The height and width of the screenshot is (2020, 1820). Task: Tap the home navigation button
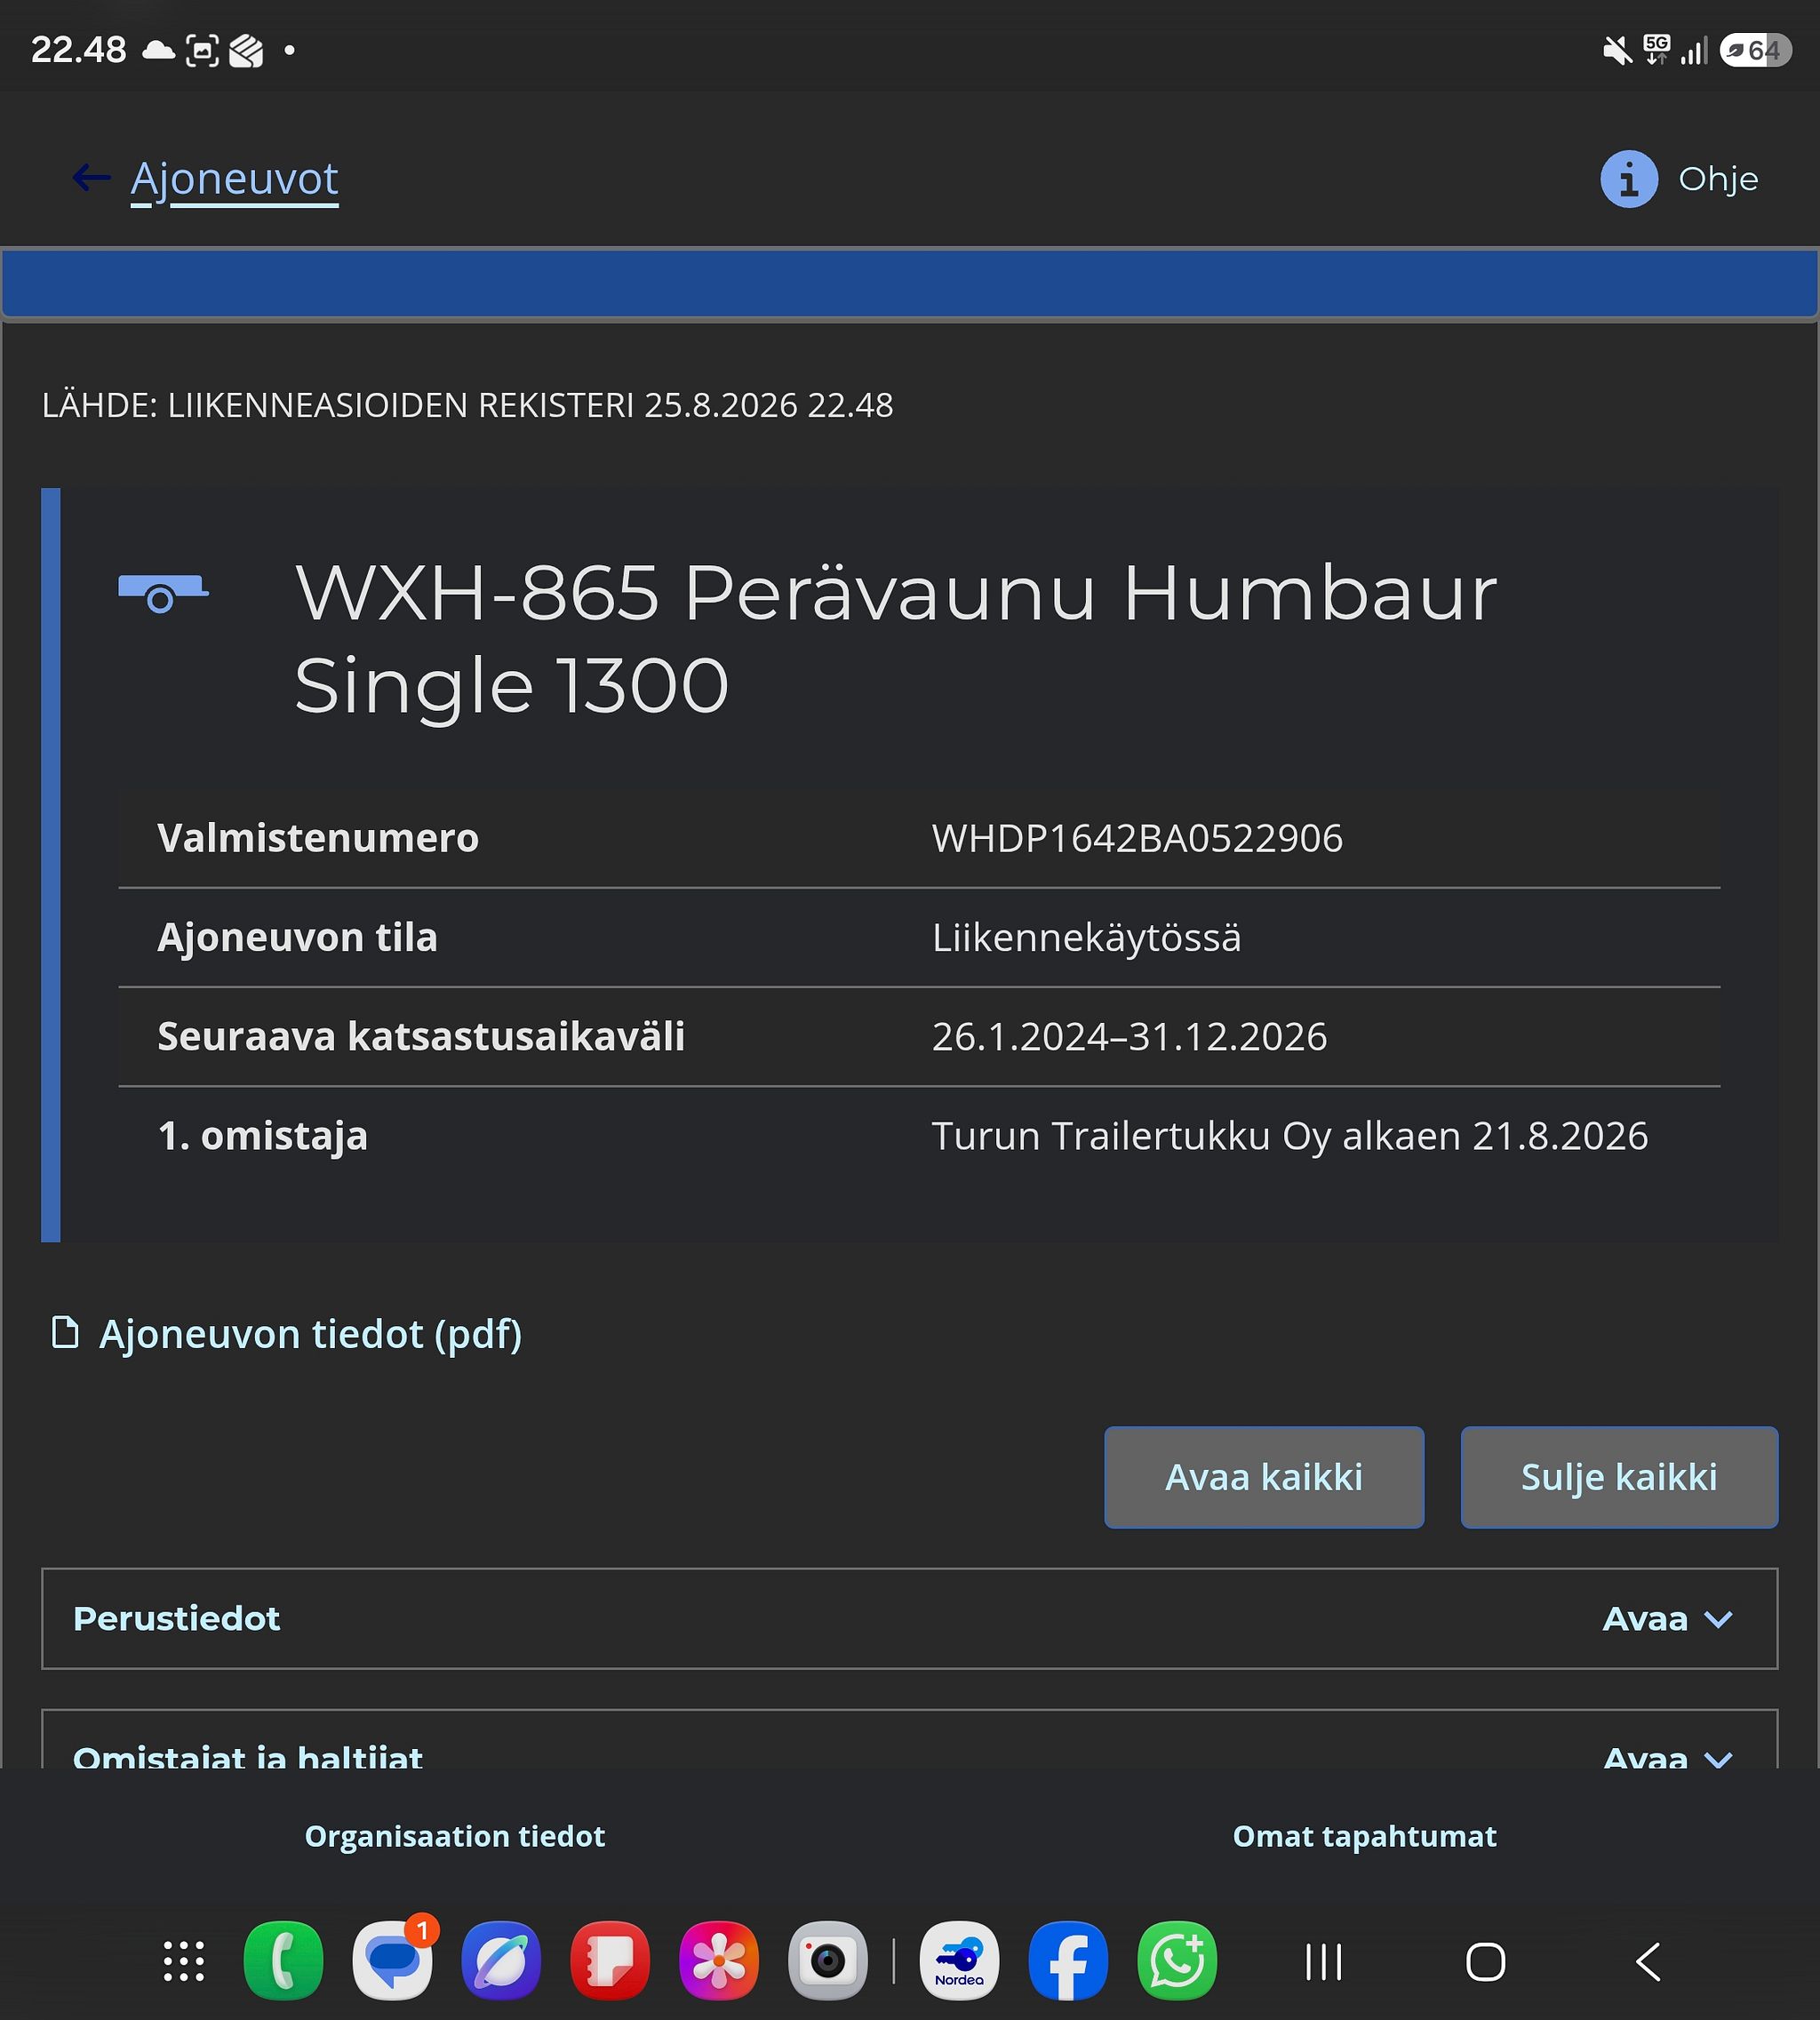click(1486, 1962)
